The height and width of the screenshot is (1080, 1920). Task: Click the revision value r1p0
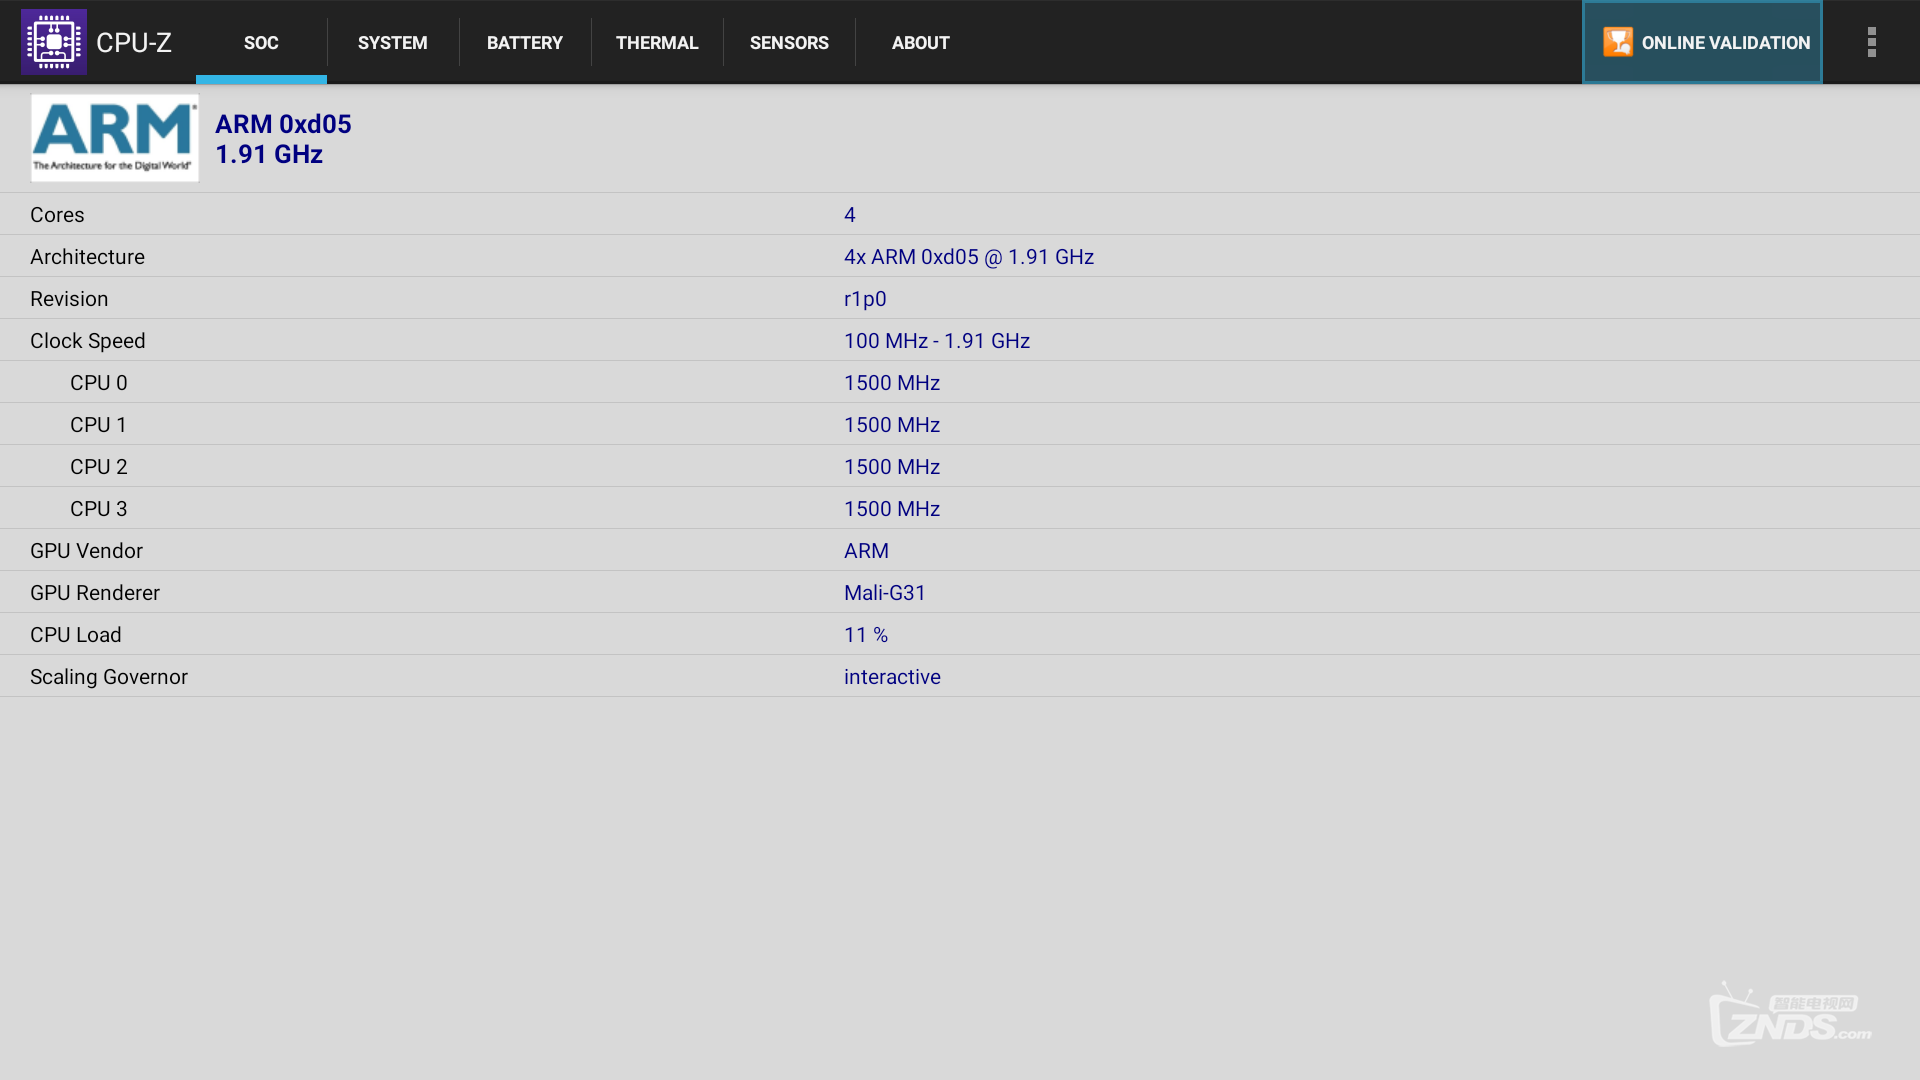pyautogui.click(x=865, y=299)
